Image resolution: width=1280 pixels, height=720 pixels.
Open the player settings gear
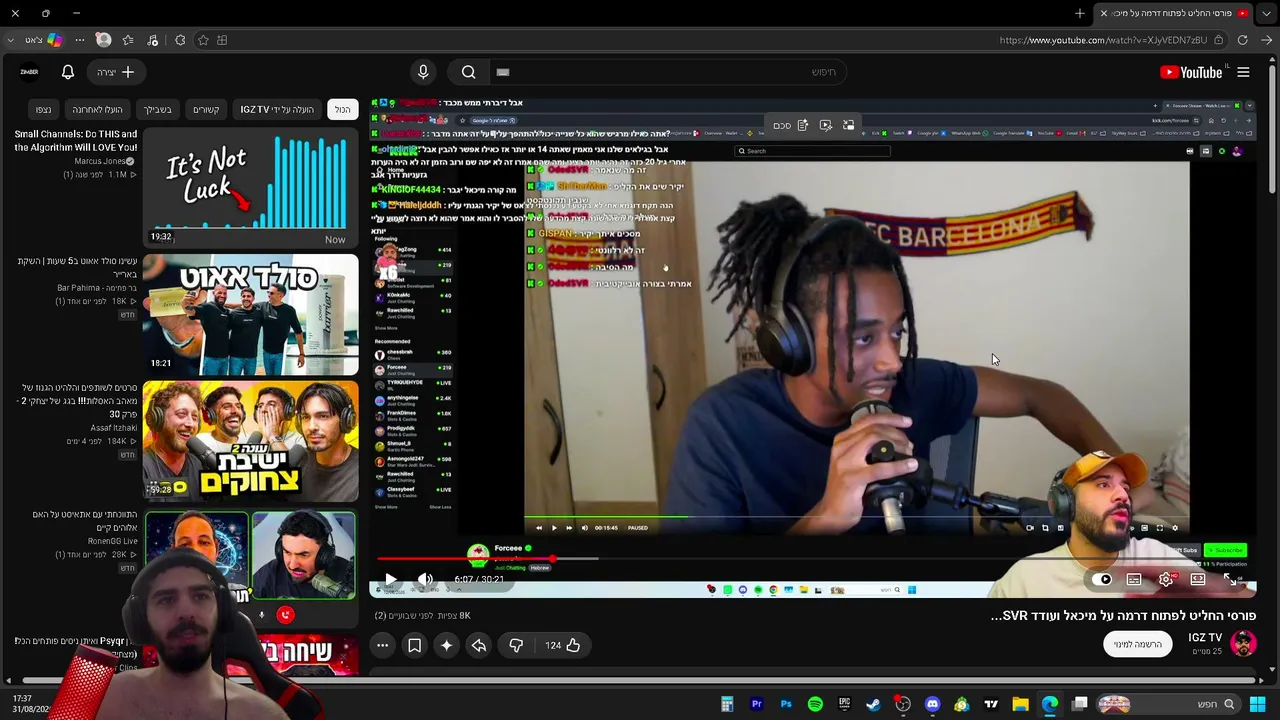1166,579
